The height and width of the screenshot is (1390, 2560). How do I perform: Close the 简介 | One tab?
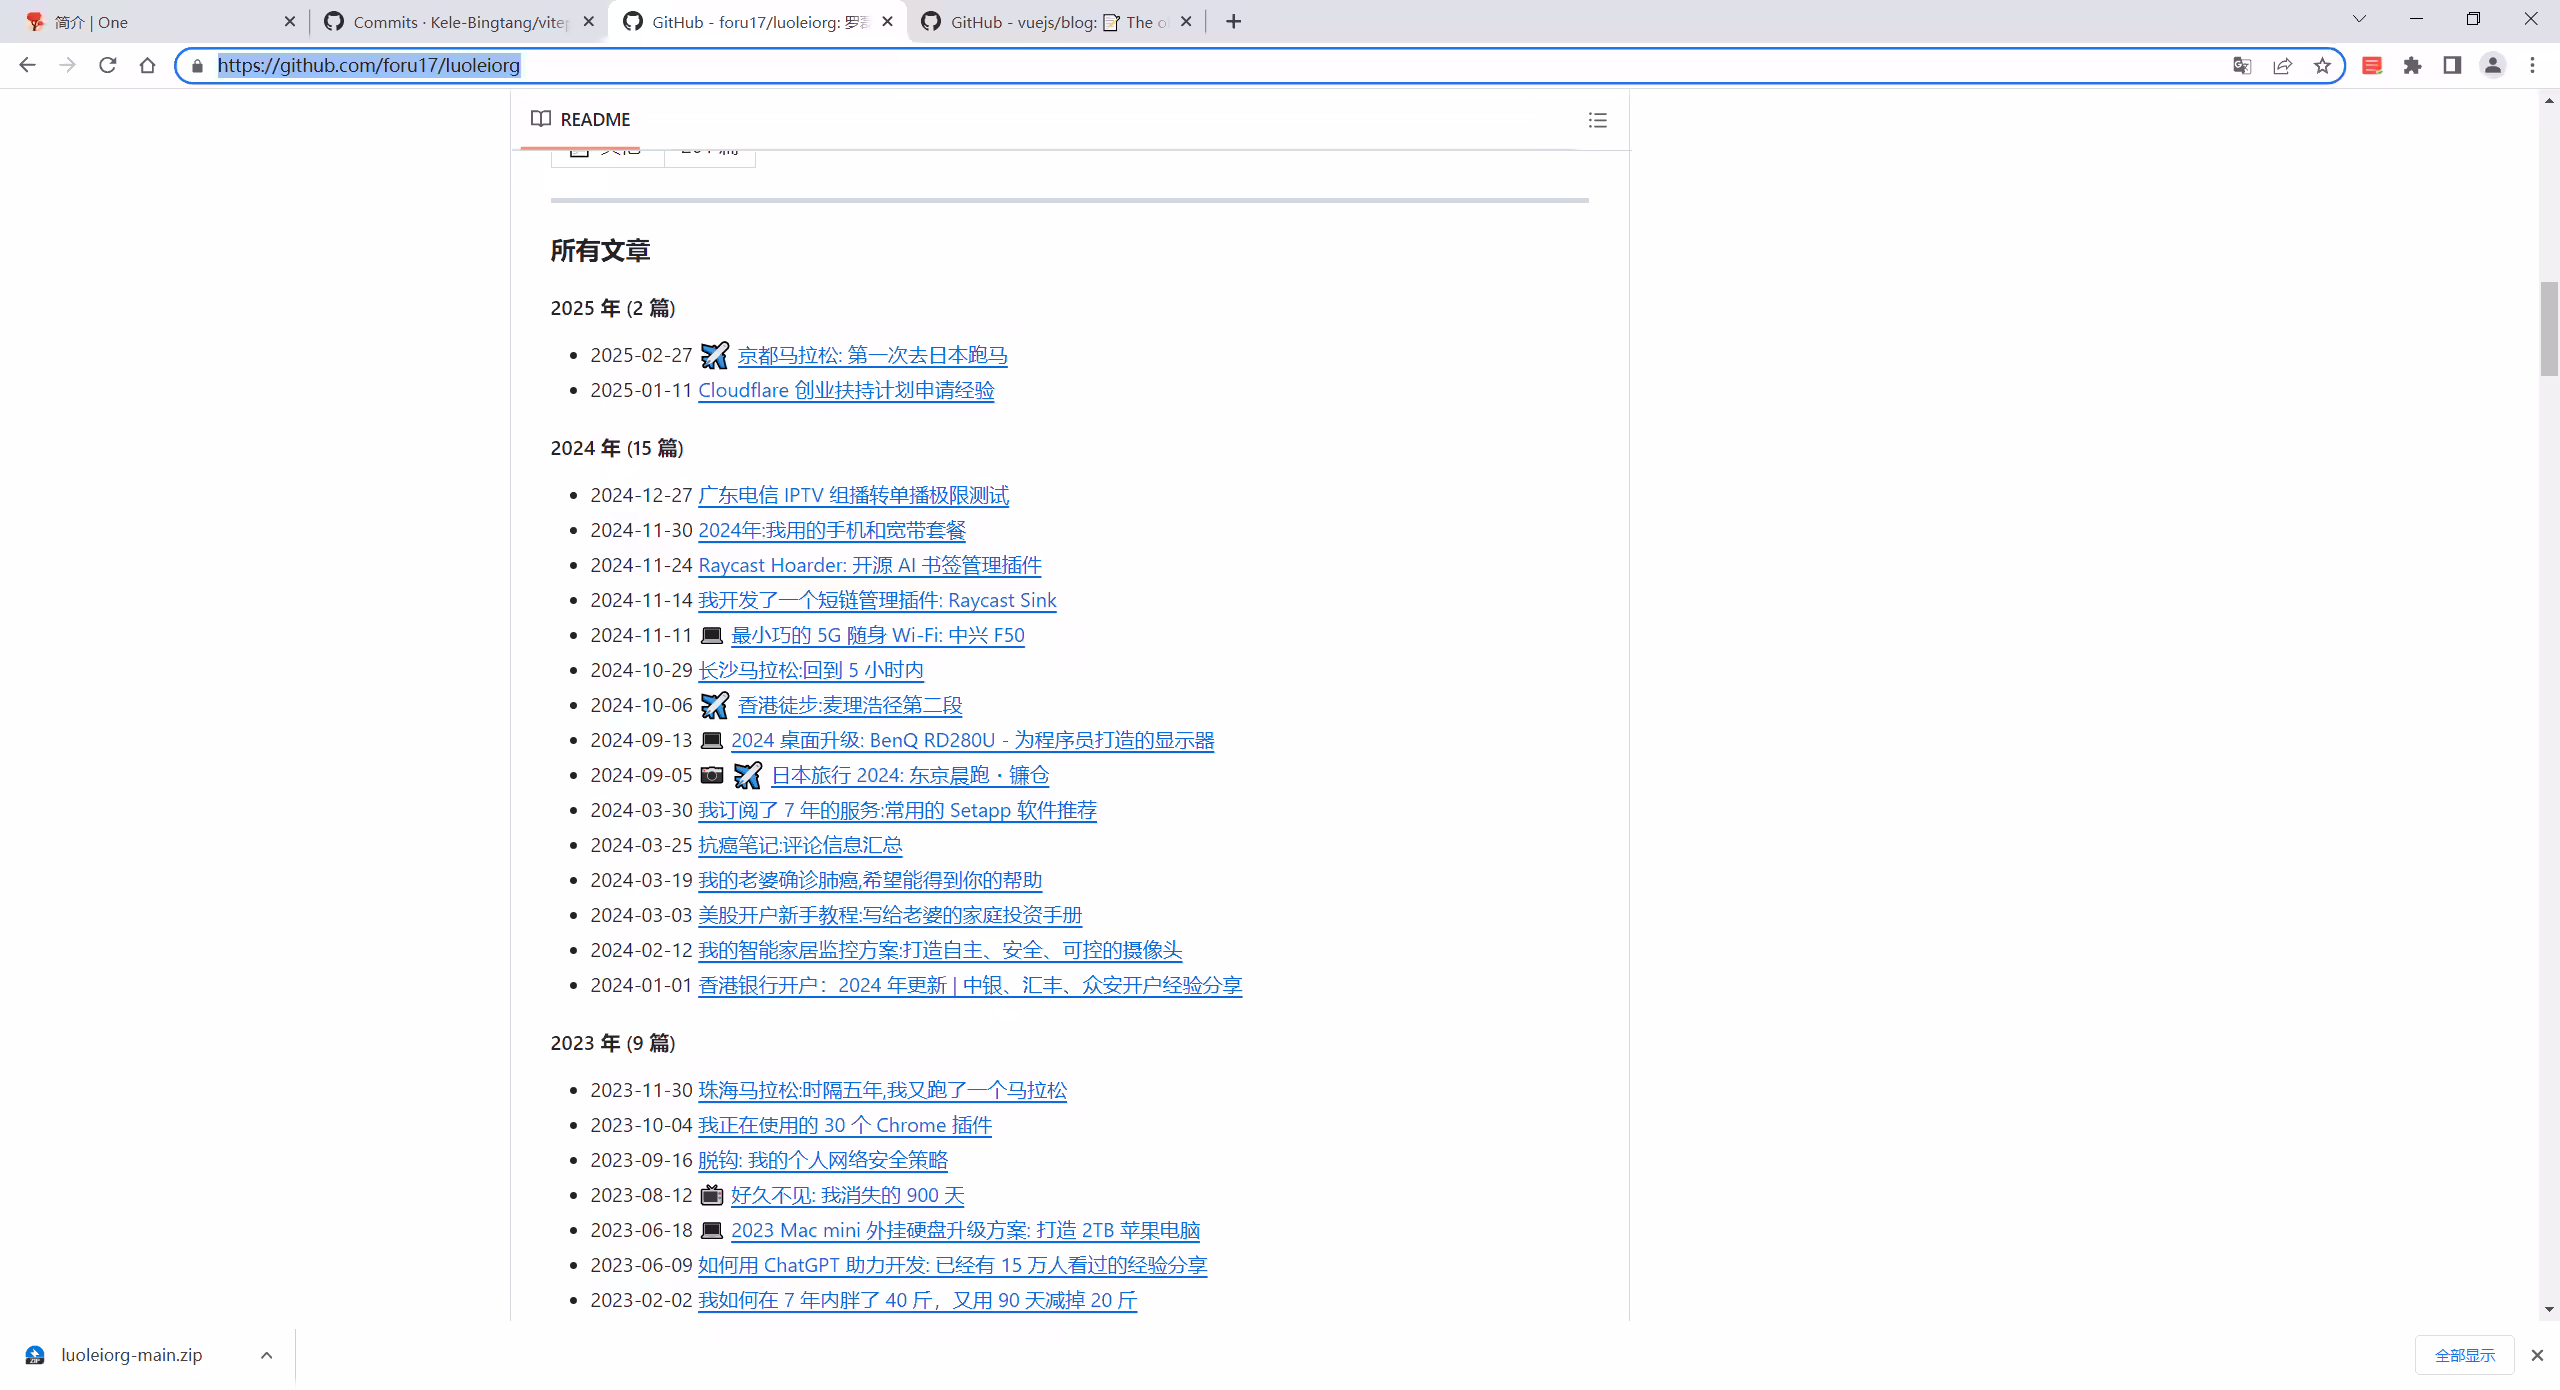point(290,22)
